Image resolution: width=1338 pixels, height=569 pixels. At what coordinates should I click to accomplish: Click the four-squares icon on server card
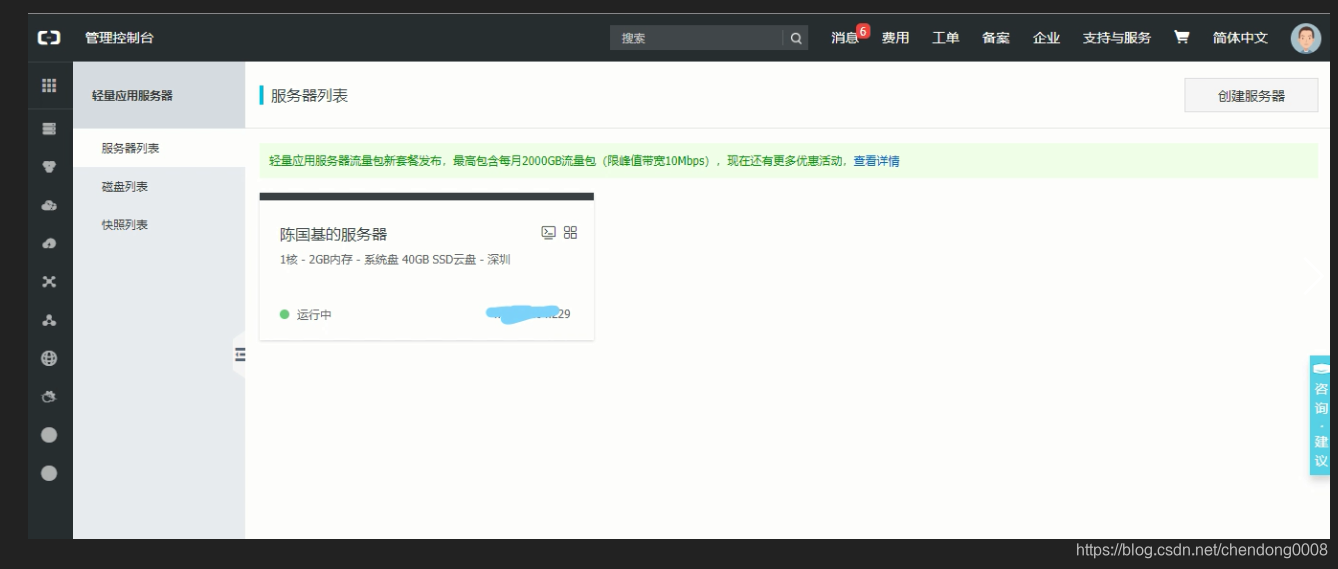tap(570, 232)
